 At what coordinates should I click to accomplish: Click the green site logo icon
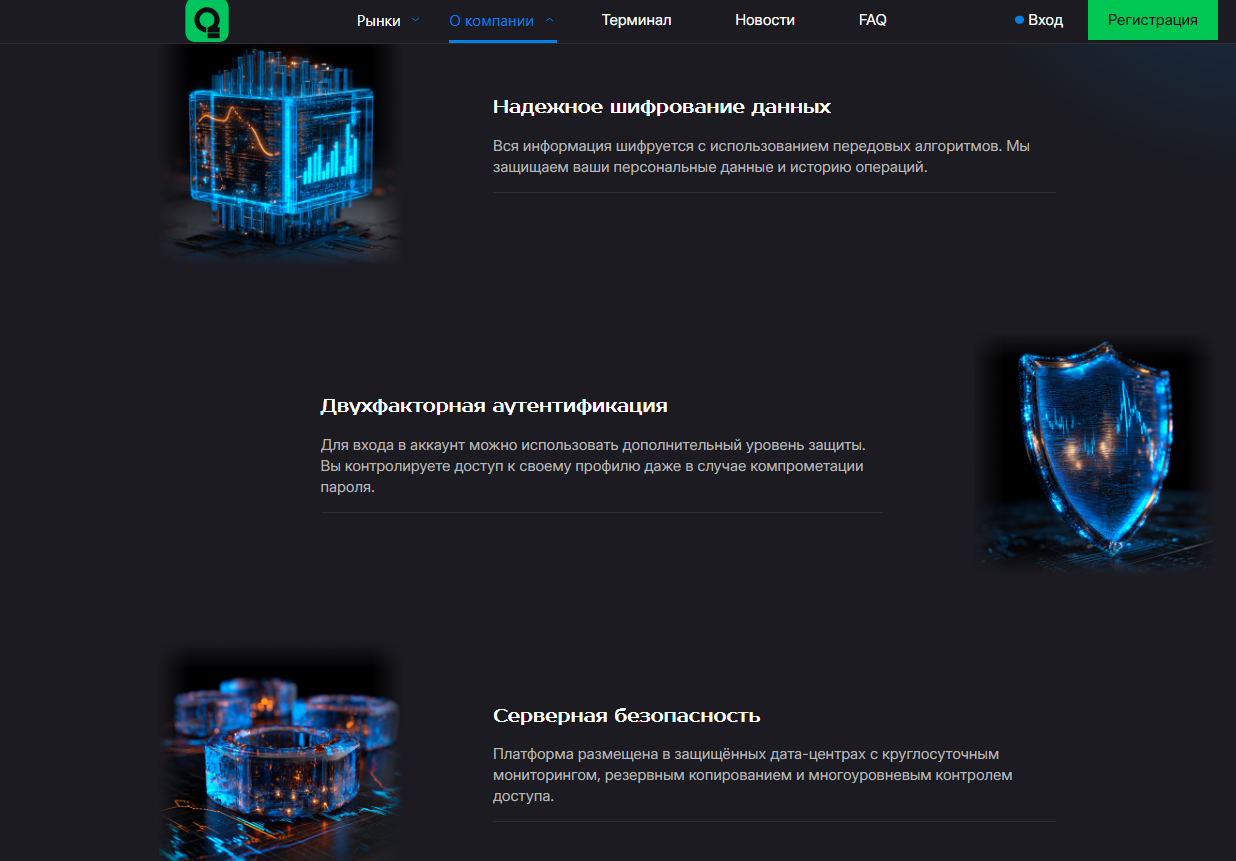207,20
